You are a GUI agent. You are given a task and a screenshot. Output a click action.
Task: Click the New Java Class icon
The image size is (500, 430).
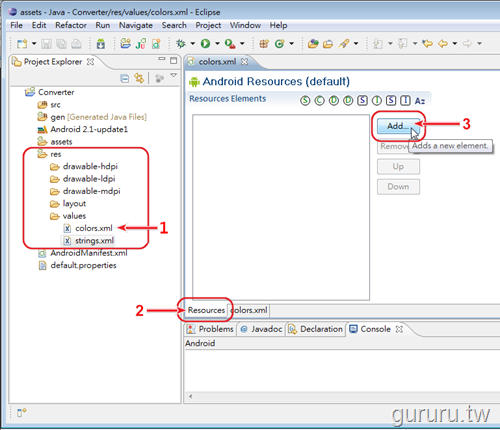[280, 44]
